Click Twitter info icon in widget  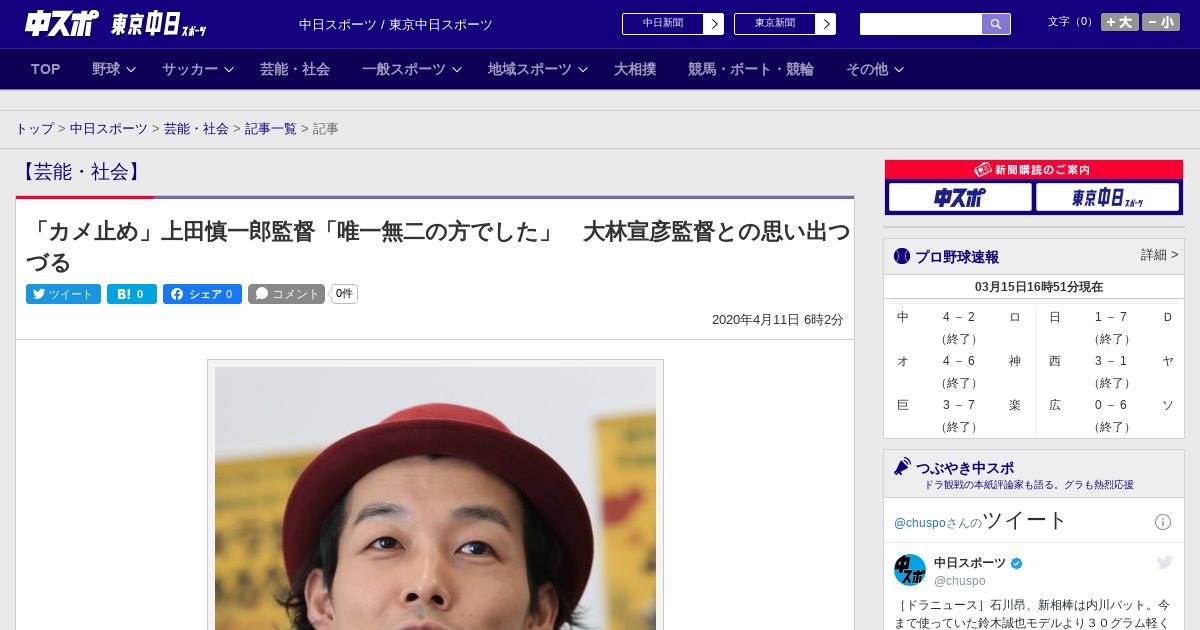tap(1163, 522)
